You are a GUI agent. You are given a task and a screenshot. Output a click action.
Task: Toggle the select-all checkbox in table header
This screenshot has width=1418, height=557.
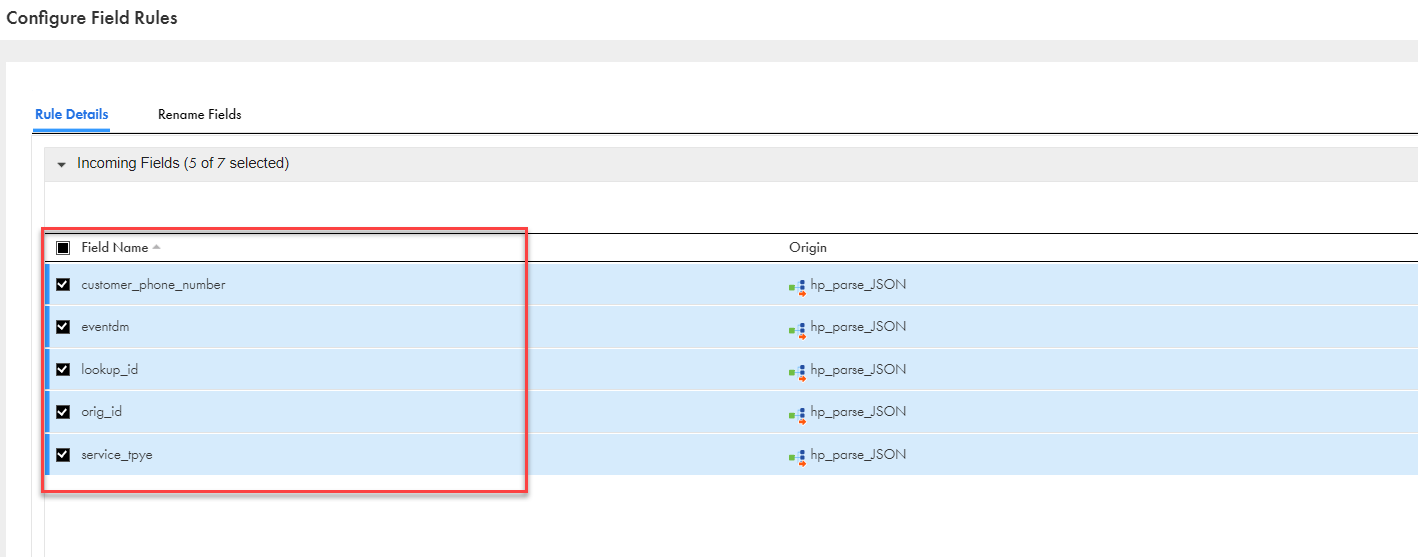tap(63, 248)
